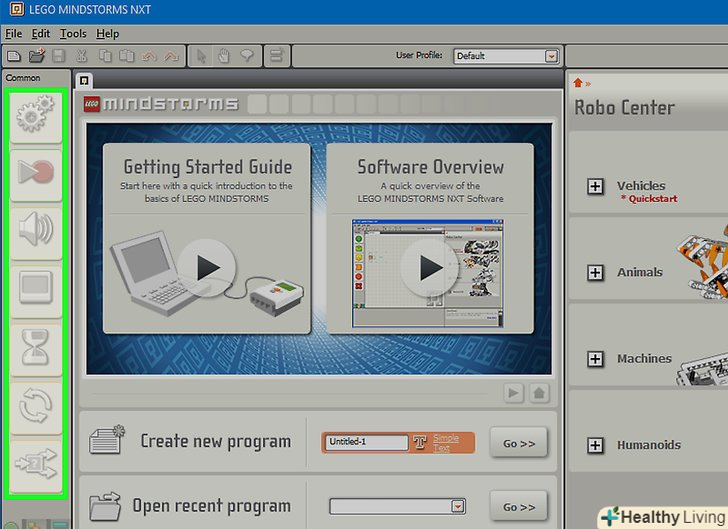Screen dimensions: 728x529
Task: Click the Robo Center home icon
Action: pyautogui.click(x=578, y=83)
